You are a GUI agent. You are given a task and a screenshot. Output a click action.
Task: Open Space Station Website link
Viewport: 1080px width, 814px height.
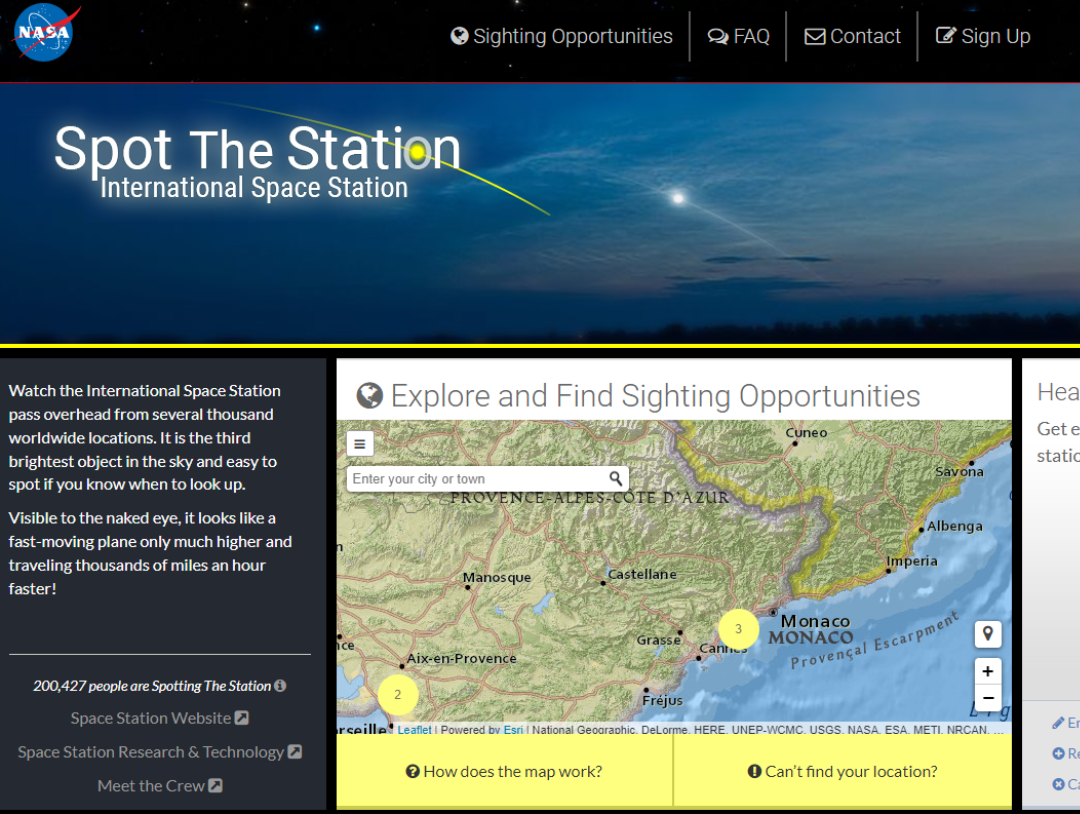pyautogui.click(x=159, y=718)
